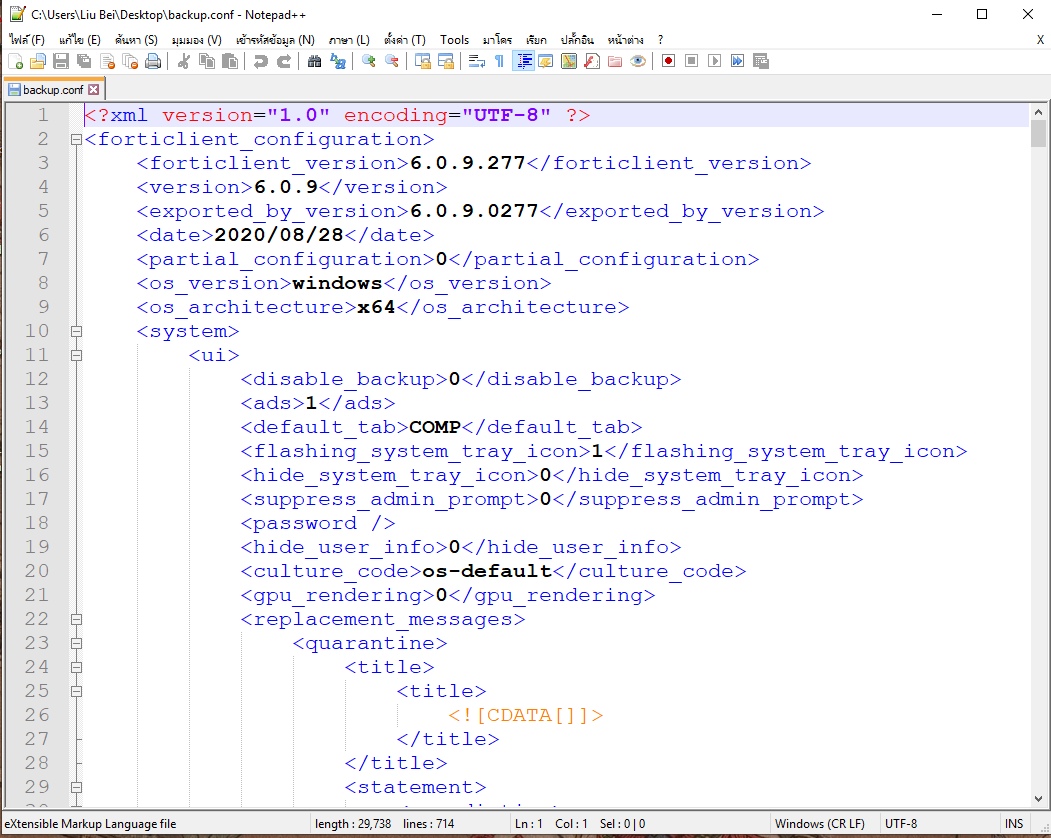
Task: Toggle the Show Indent Guide button
Action: [x=523, y=62]
